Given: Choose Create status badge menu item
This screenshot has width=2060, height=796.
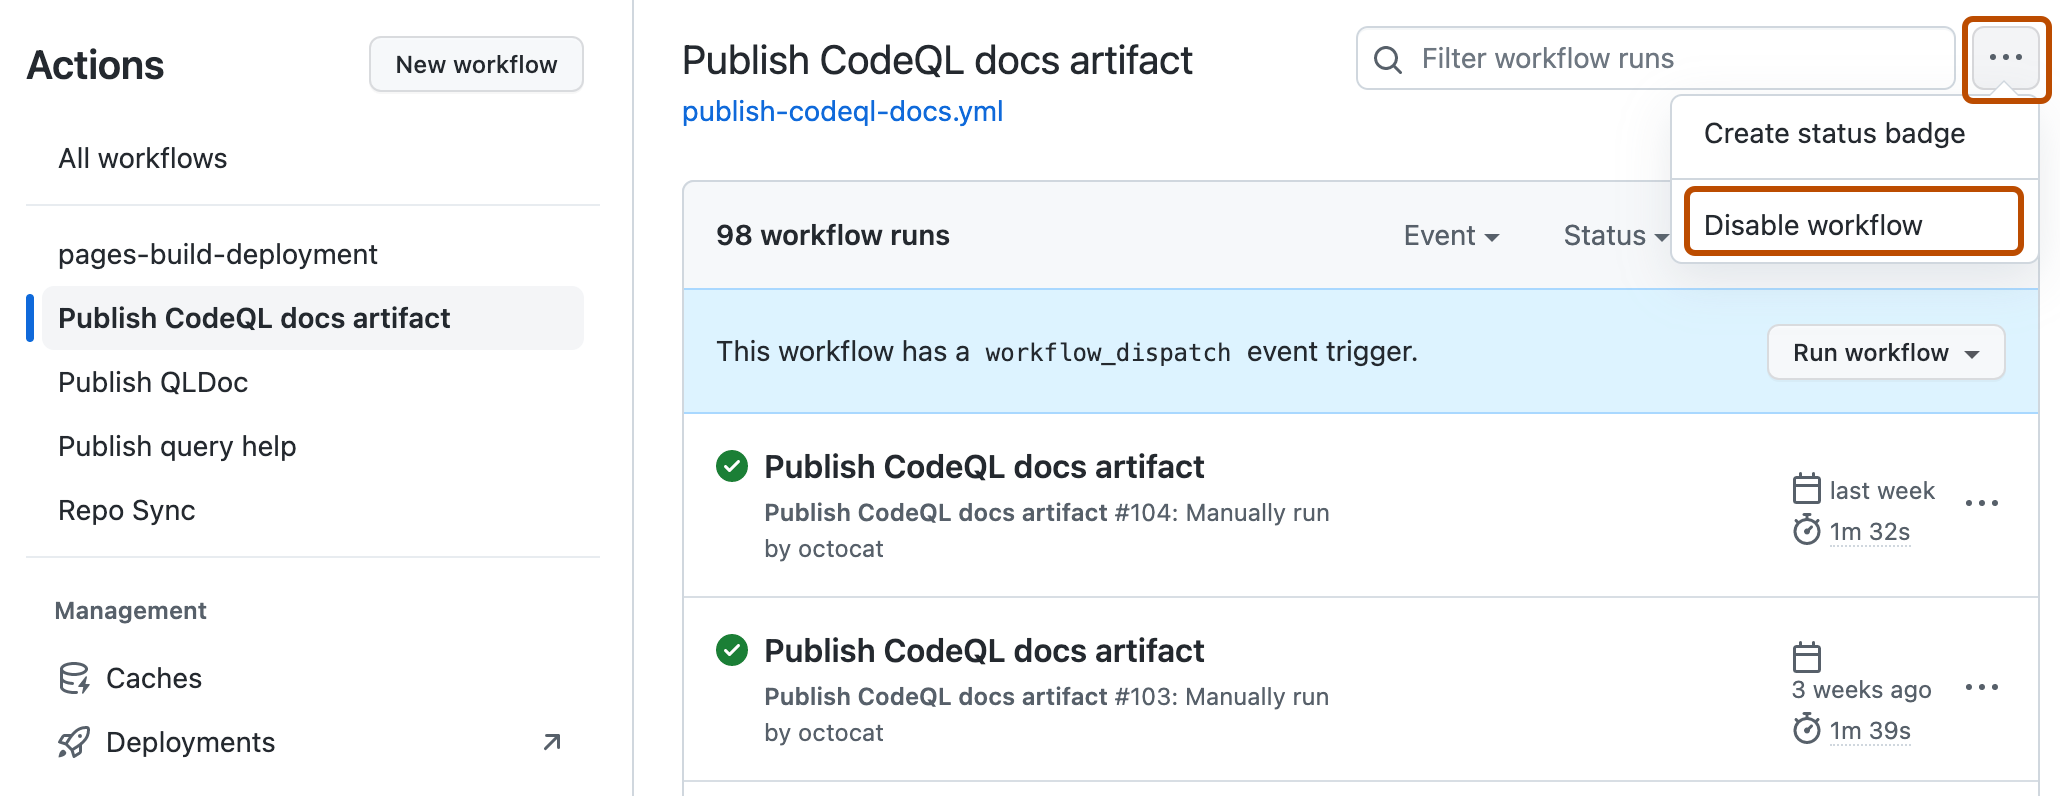Looking at the screenshot, I should click(1834, 134).
